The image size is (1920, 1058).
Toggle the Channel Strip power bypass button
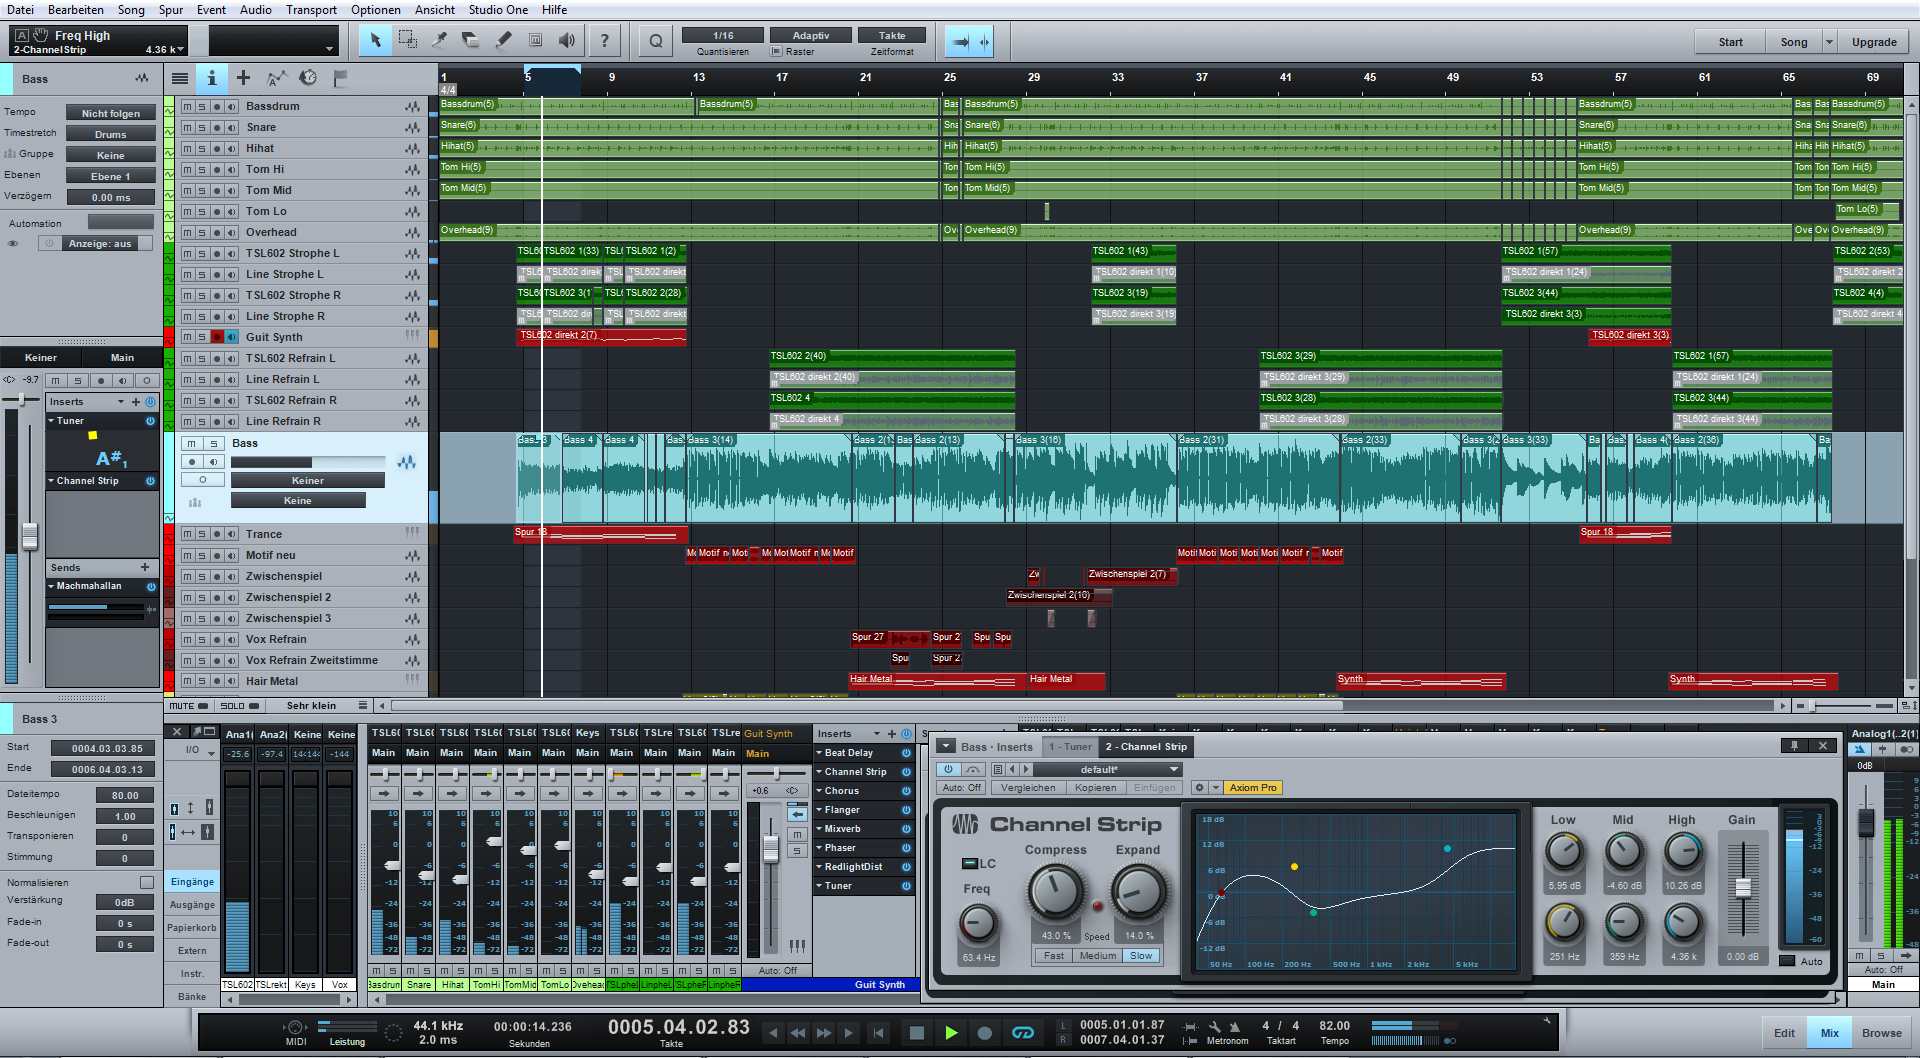[948, 769]
